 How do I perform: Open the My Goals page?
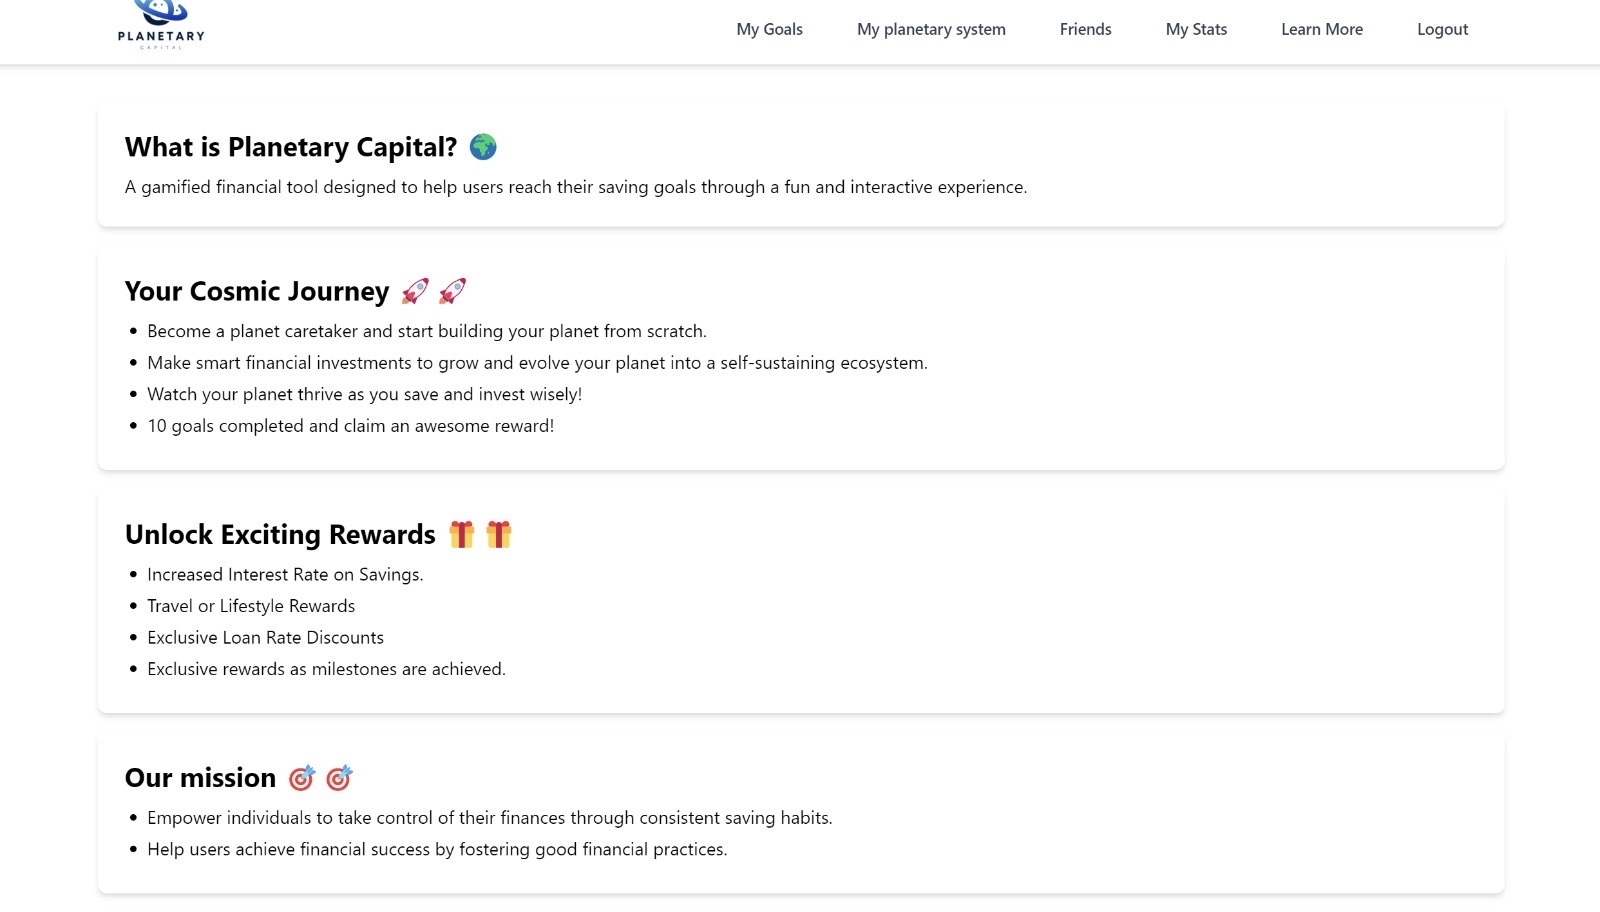coord(769,29)
